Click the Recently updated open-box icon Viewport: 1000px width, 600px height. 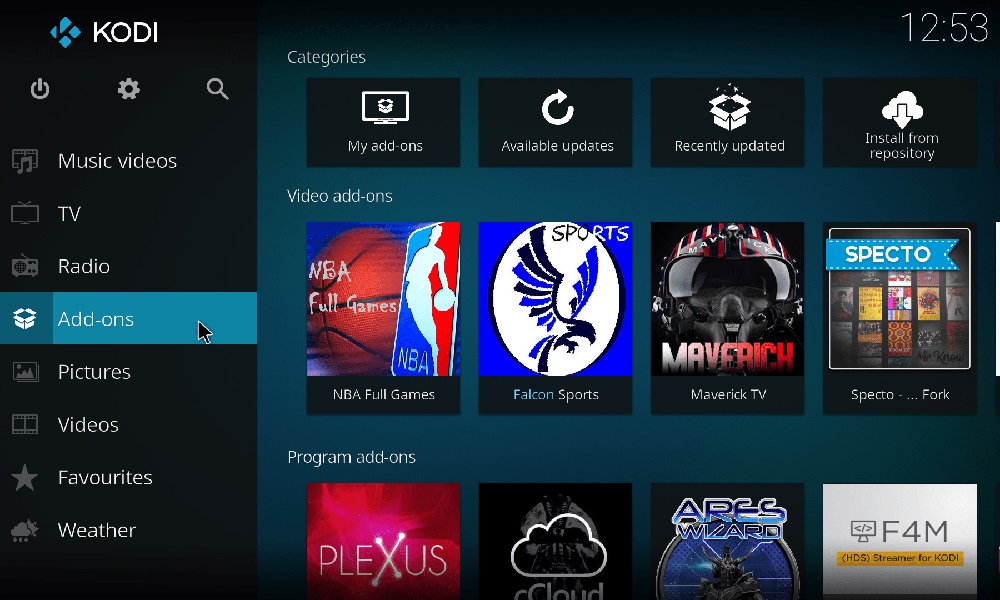point(730,108)
